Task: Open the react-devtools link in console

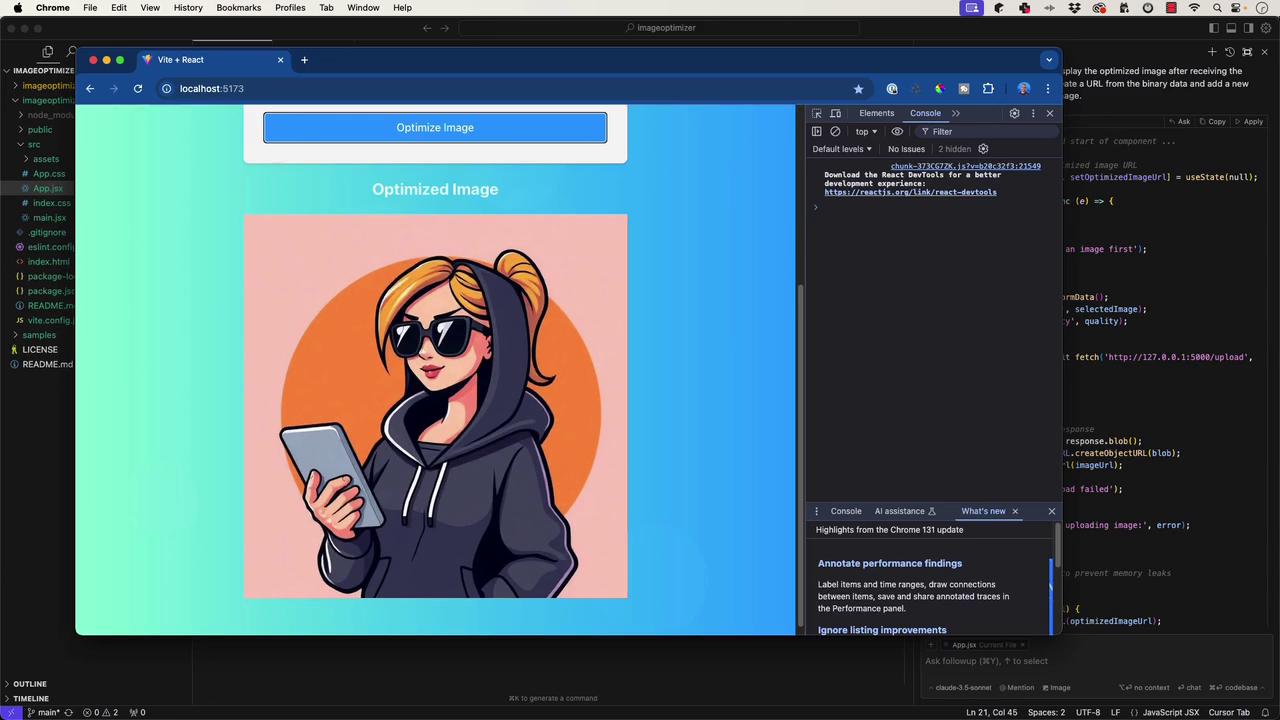Action: [x=910, y=192]
